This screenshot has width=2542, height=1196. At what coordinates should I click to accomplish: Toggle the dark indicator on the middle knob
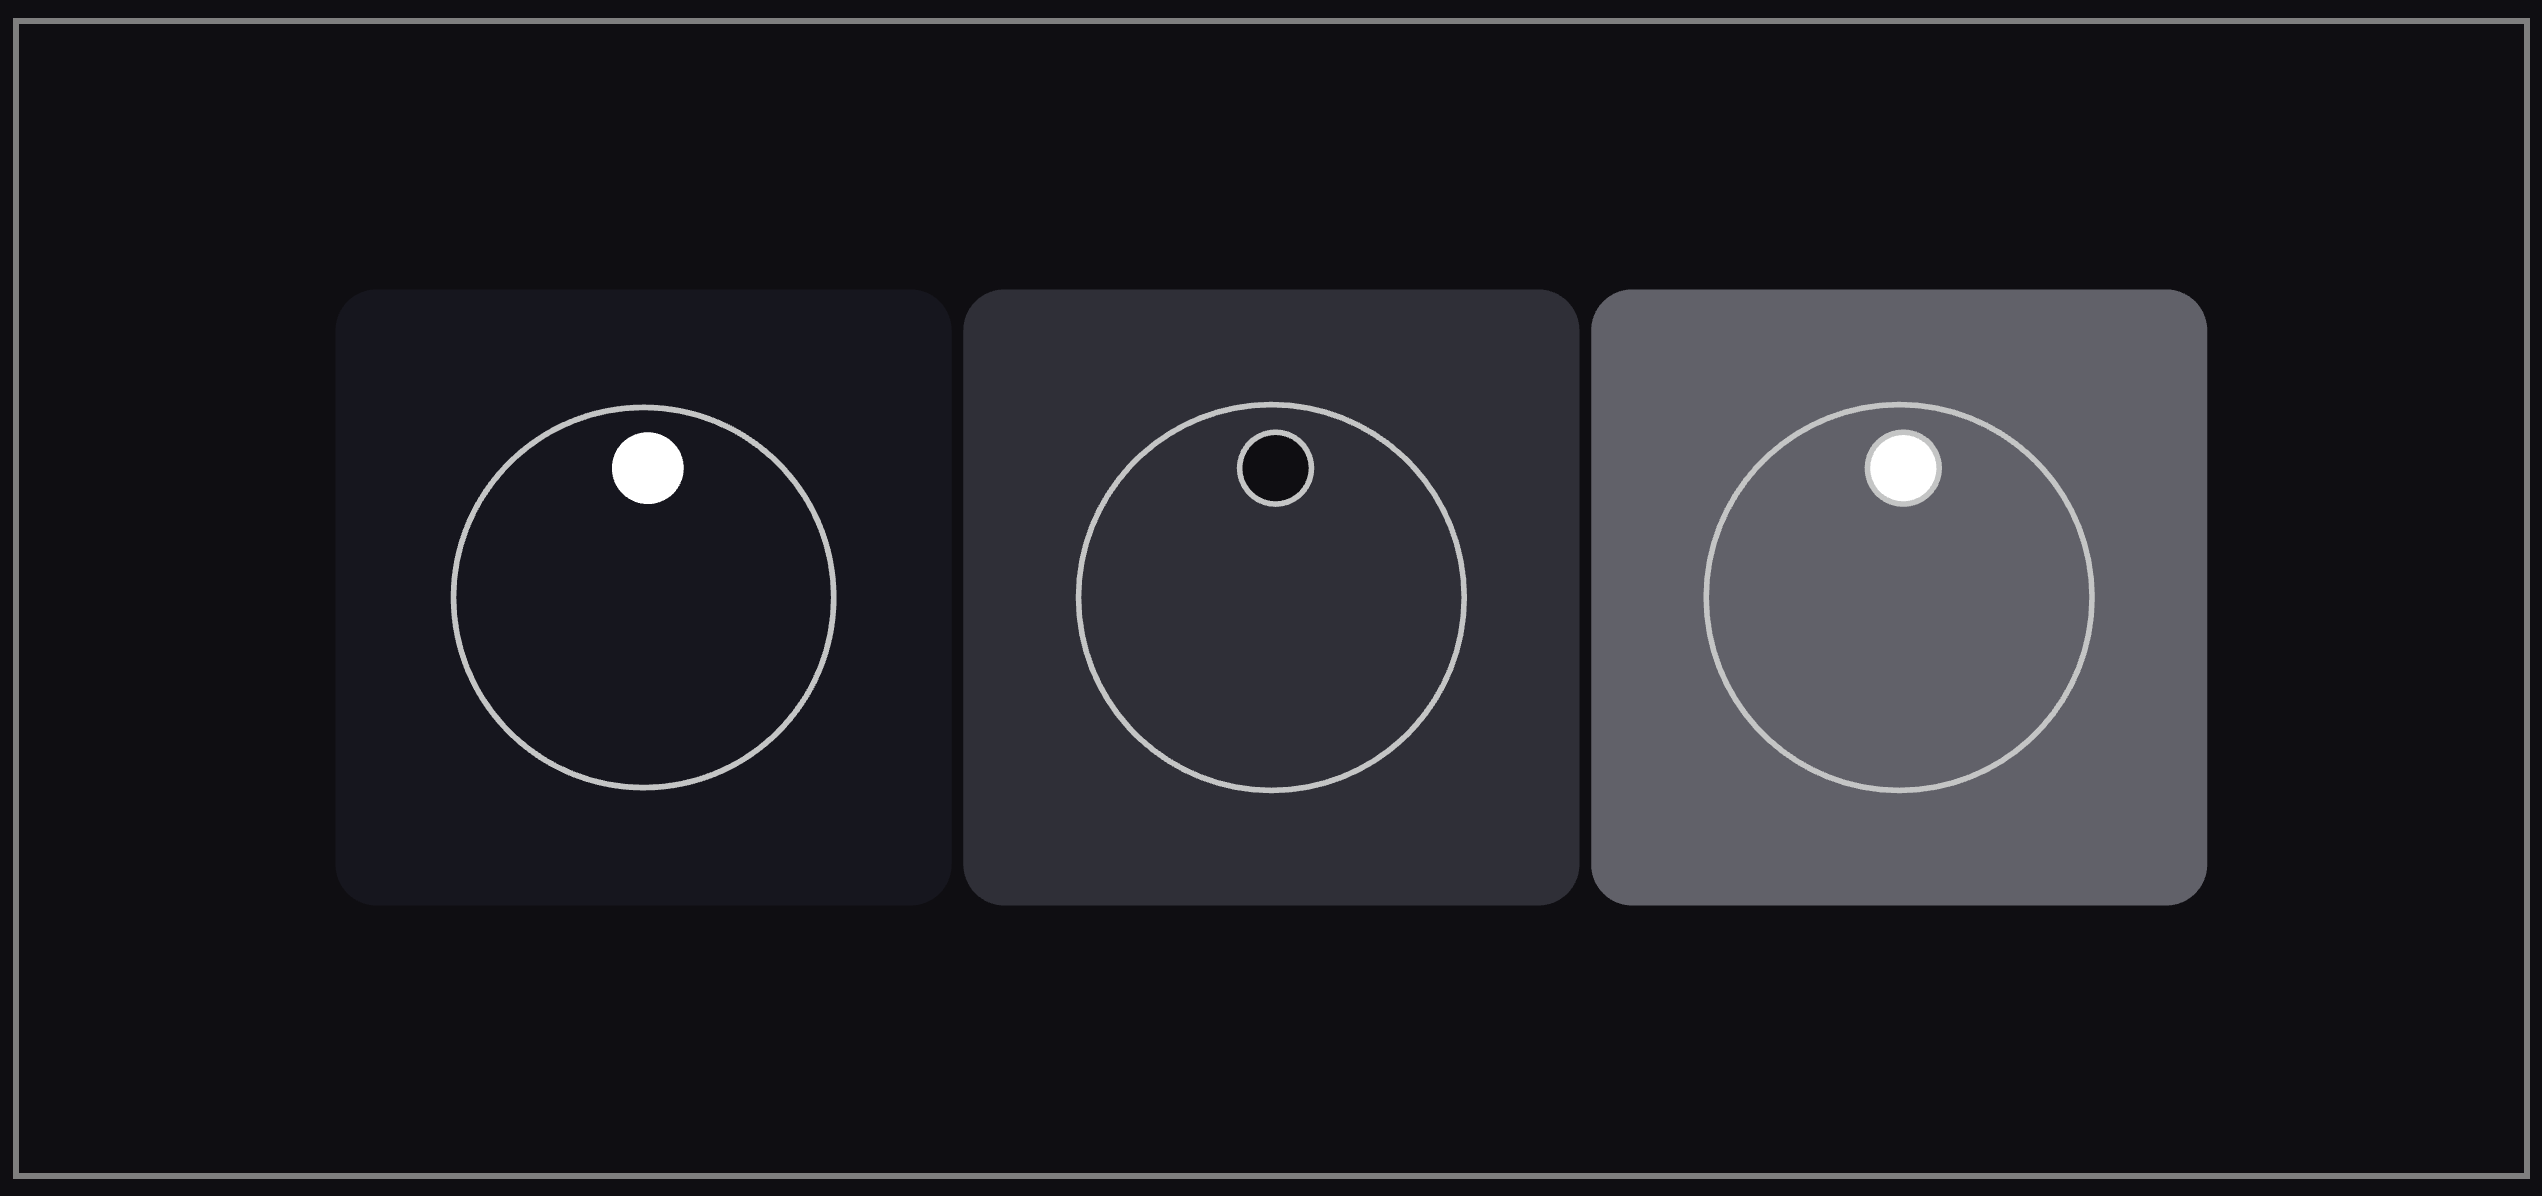click(x=1275, y=468)
